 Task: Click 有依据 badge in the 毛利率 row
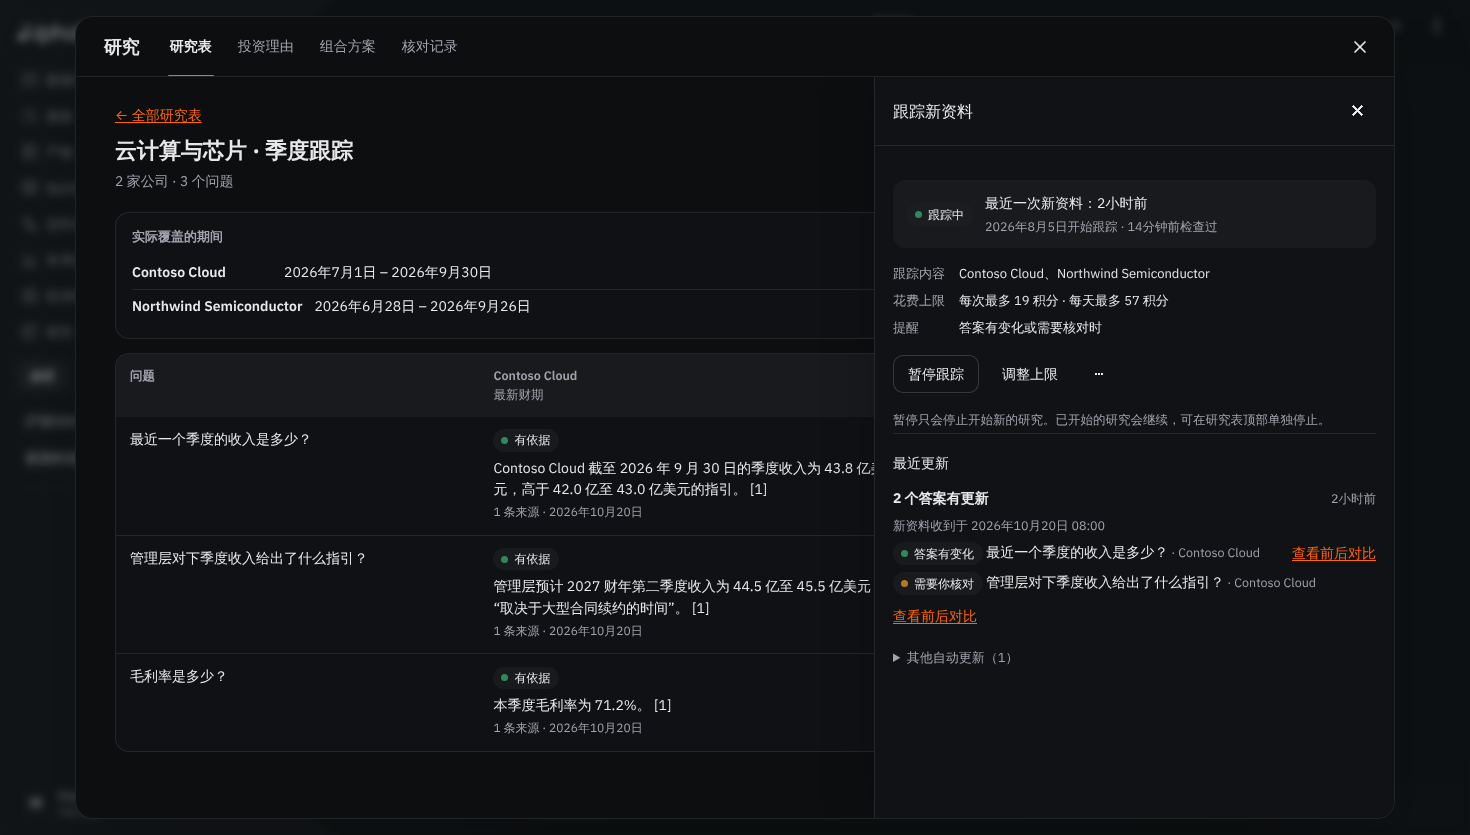tap(525, 678)
